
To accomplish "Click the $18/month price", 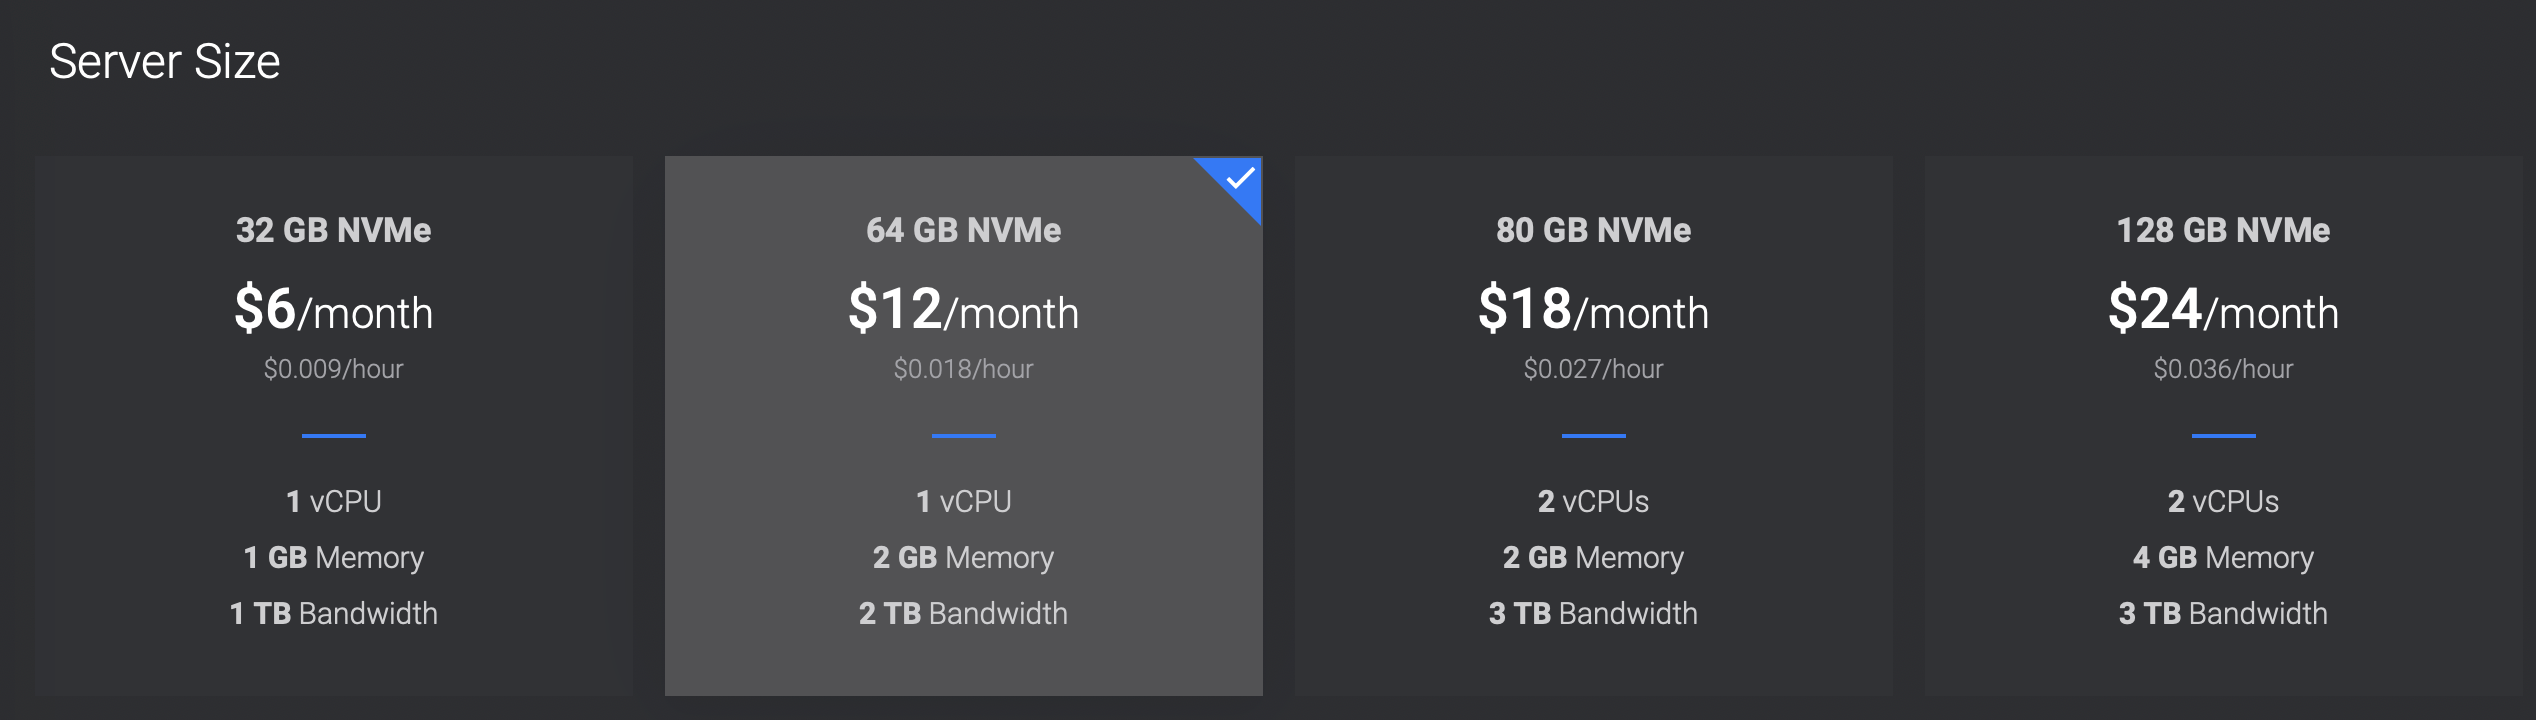I will pos(1593,309).
